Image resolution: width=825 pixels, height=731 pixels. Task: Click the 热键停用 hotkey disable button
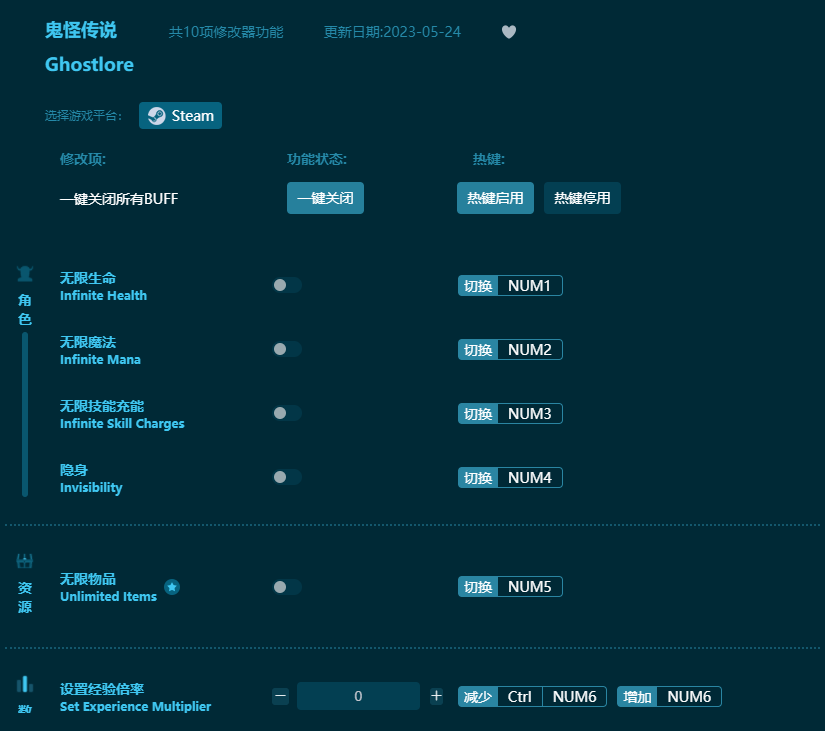(x=582, y=198)
